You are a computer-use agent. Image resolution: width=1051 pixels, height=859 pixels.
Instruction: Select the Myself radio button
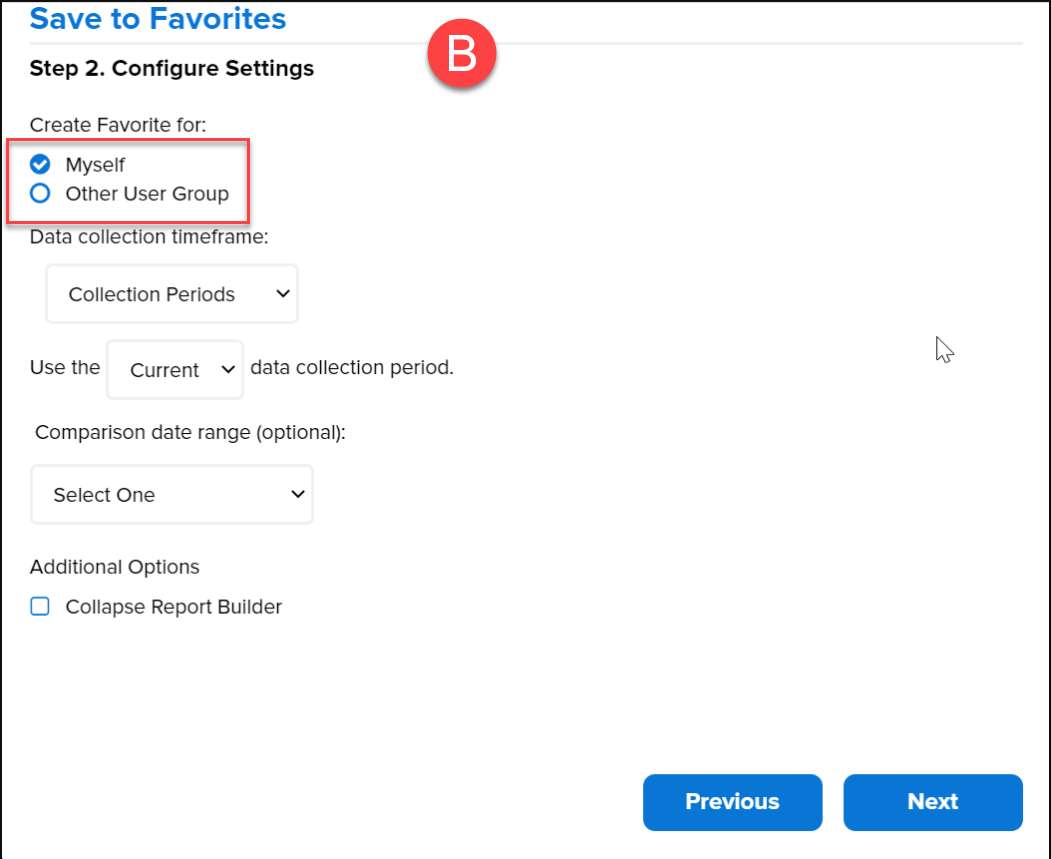tap(40, 164)
